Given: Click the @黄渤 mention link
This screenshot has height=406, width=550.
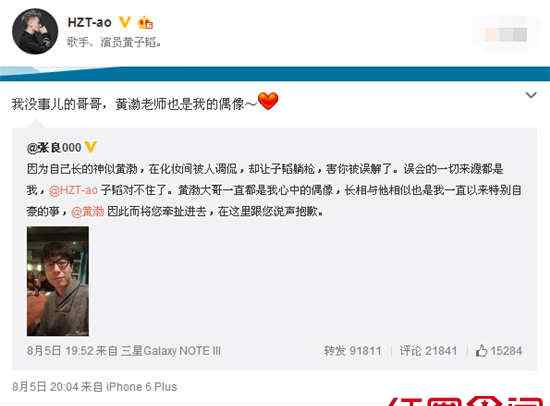Looking at the screenshot, I should [88, 211].
